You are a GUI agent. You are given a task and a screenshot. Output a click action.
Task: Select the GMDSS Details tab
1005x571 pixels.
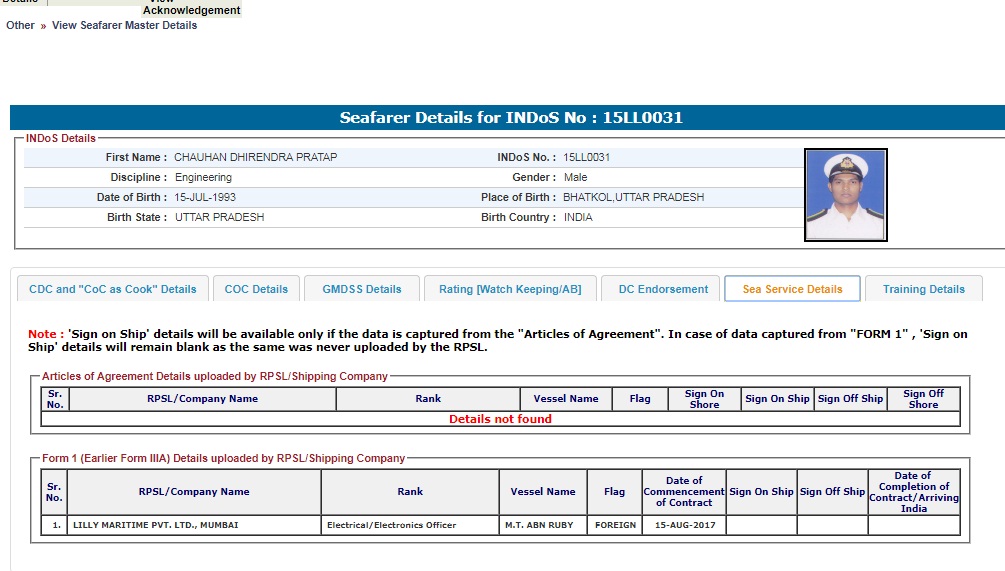[361, 289]
